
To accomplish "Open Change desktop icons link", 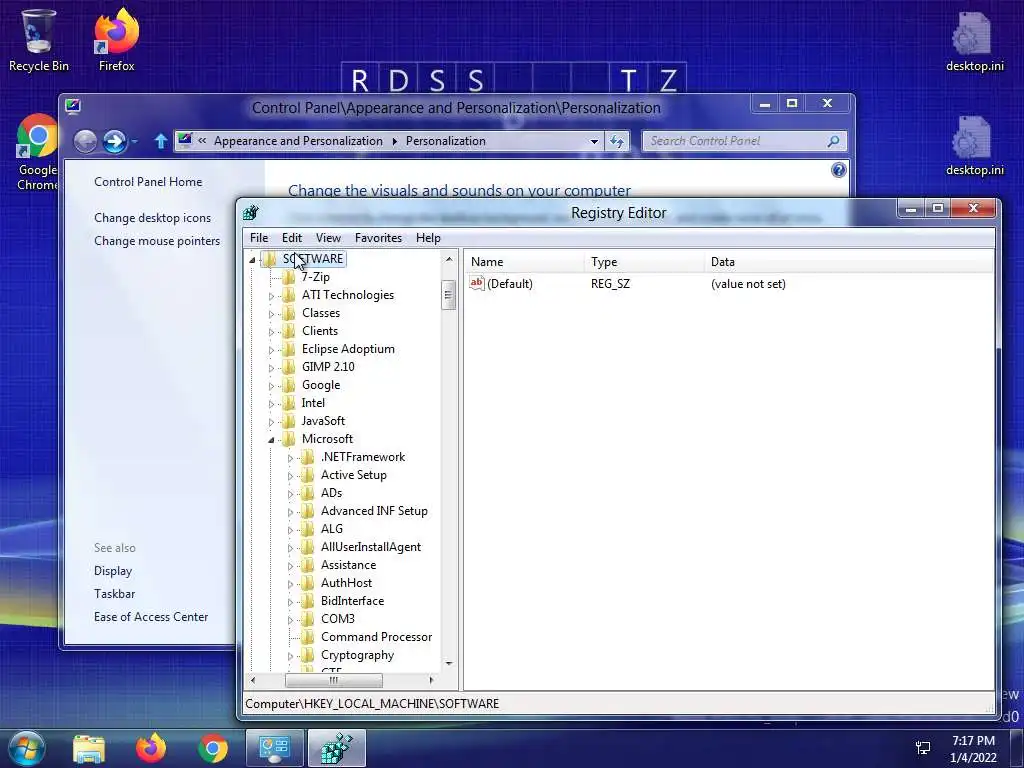I will [152, 217].
